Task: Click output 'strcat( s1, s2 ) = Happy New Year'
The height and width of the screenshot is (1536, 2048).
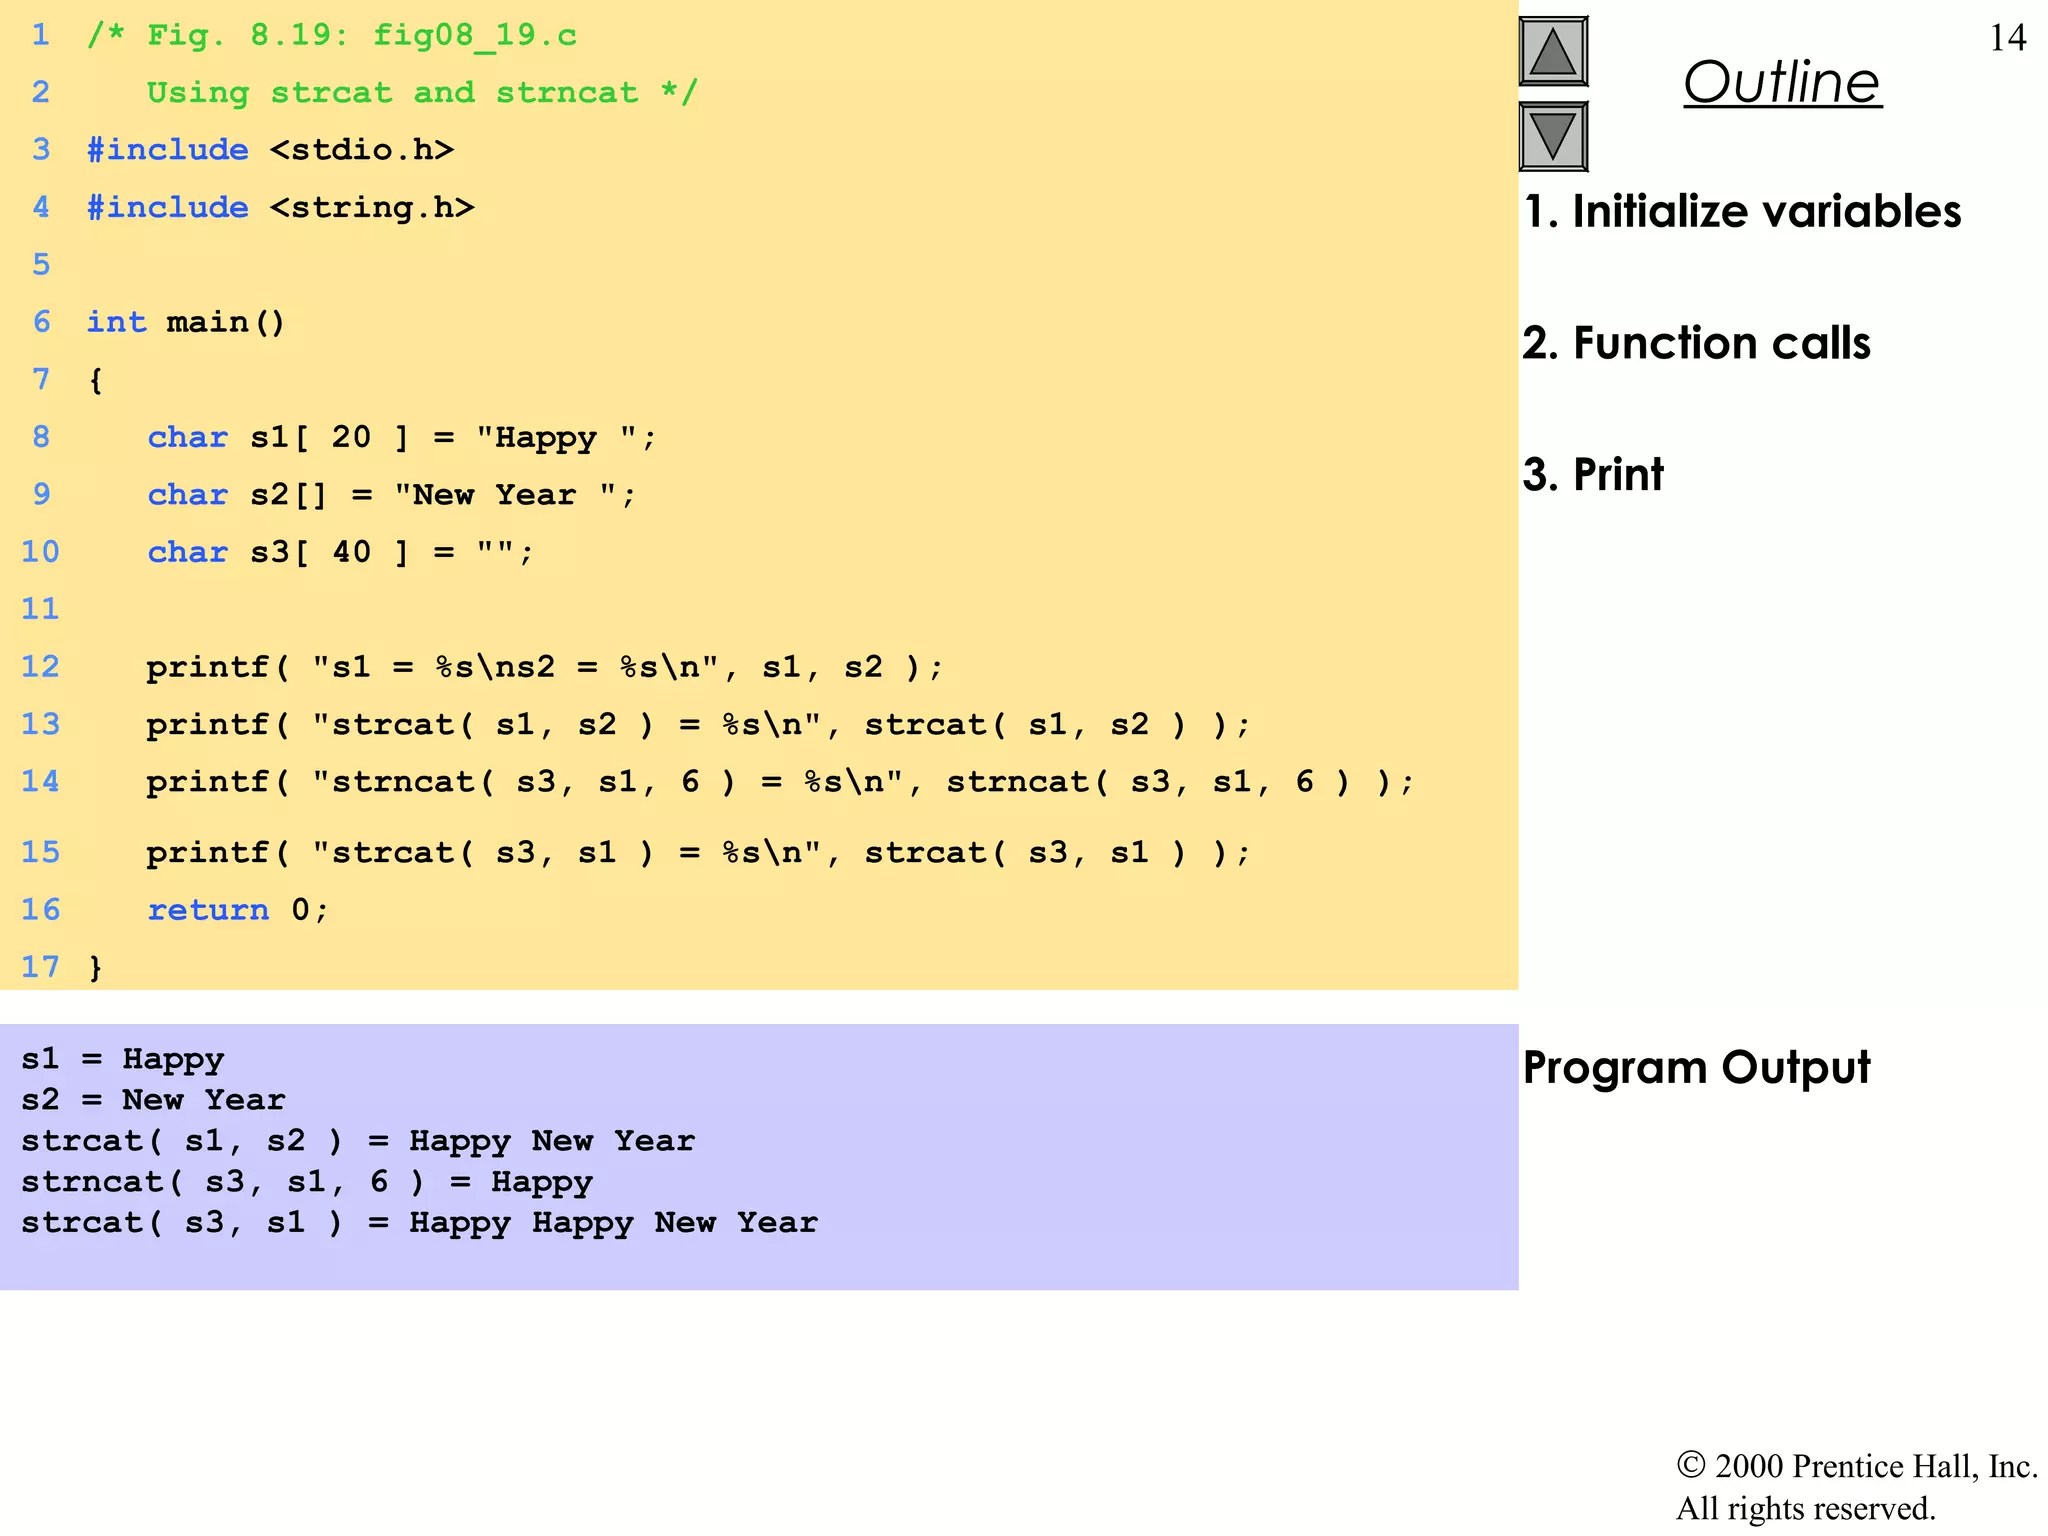Action: coord(358,1141)
